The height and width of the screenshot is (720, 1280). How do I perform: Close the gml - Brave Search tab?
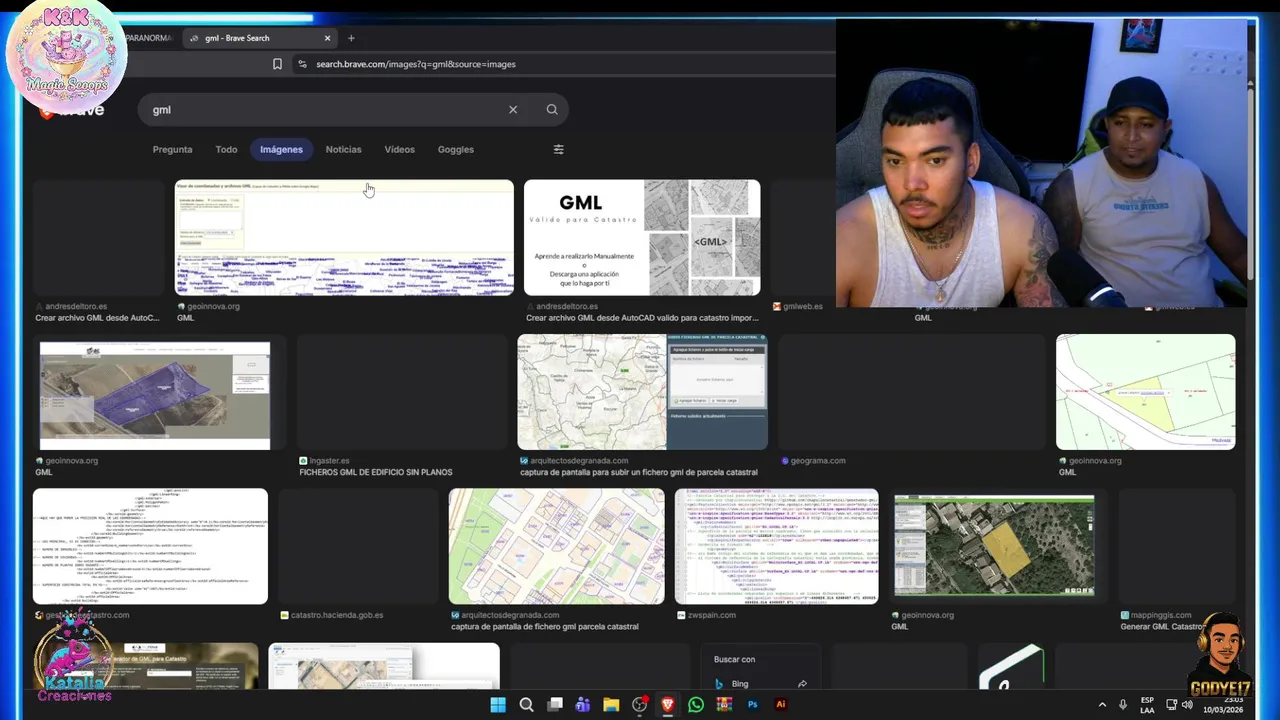(327, 38)
